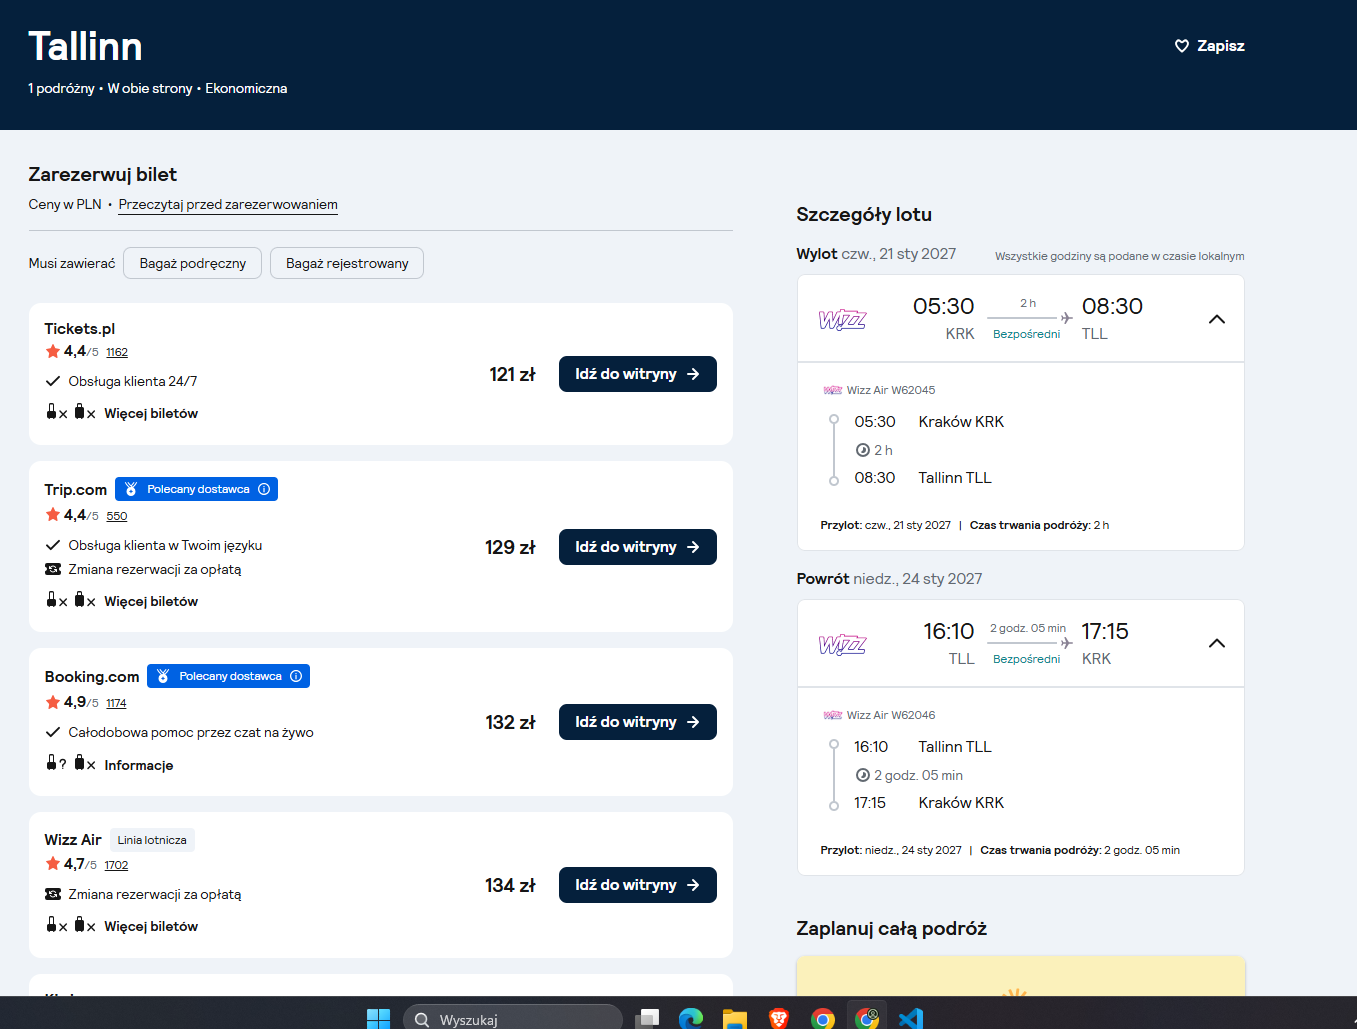Go to Tickets.pl site for 121 zł
This screenshot has height=1029, width=1357.
(638, 374)
